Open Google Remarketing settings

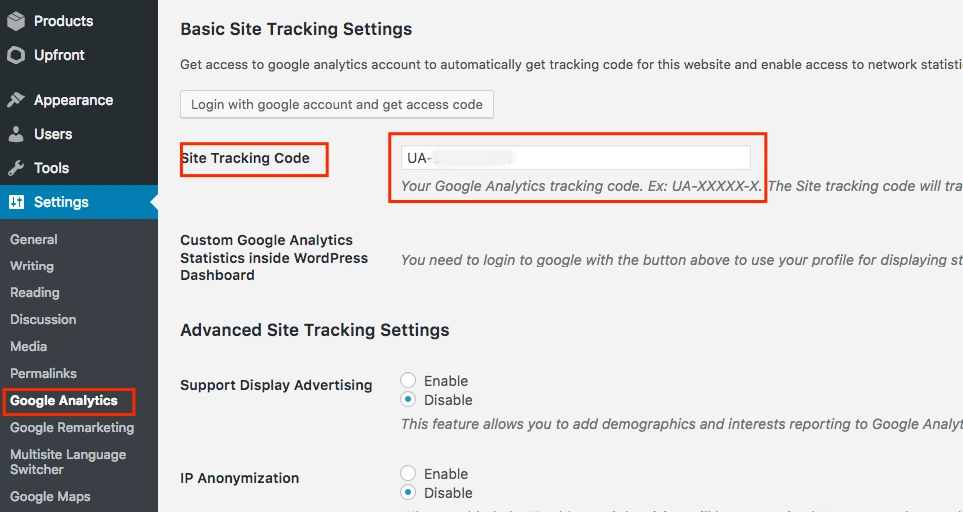72,427
